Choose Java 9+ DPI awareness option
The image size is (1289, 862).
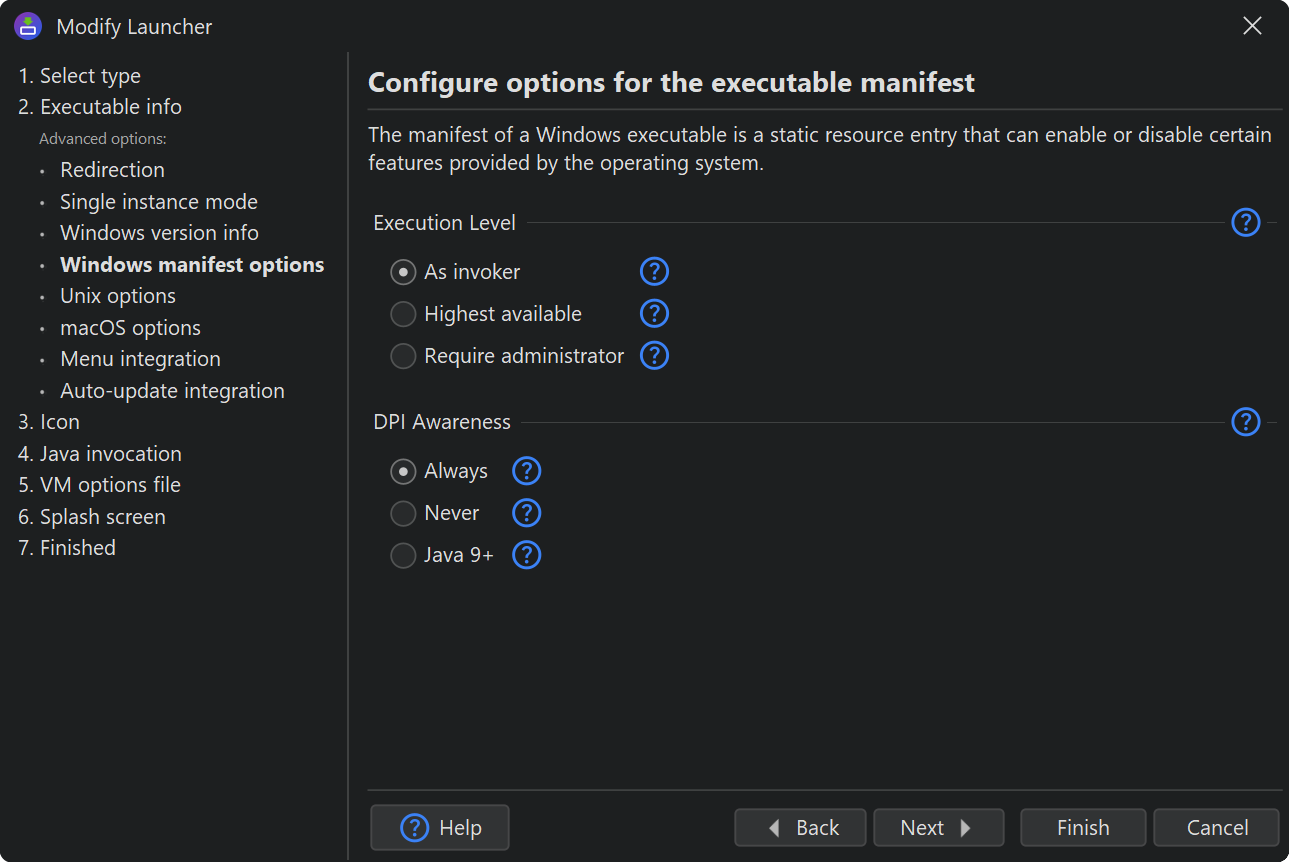pyautogui.click(x=403, y=556)
